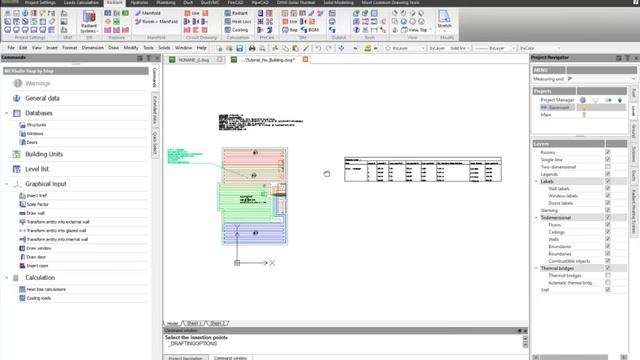Open Cooling loads command

click(x=39, y=298)
